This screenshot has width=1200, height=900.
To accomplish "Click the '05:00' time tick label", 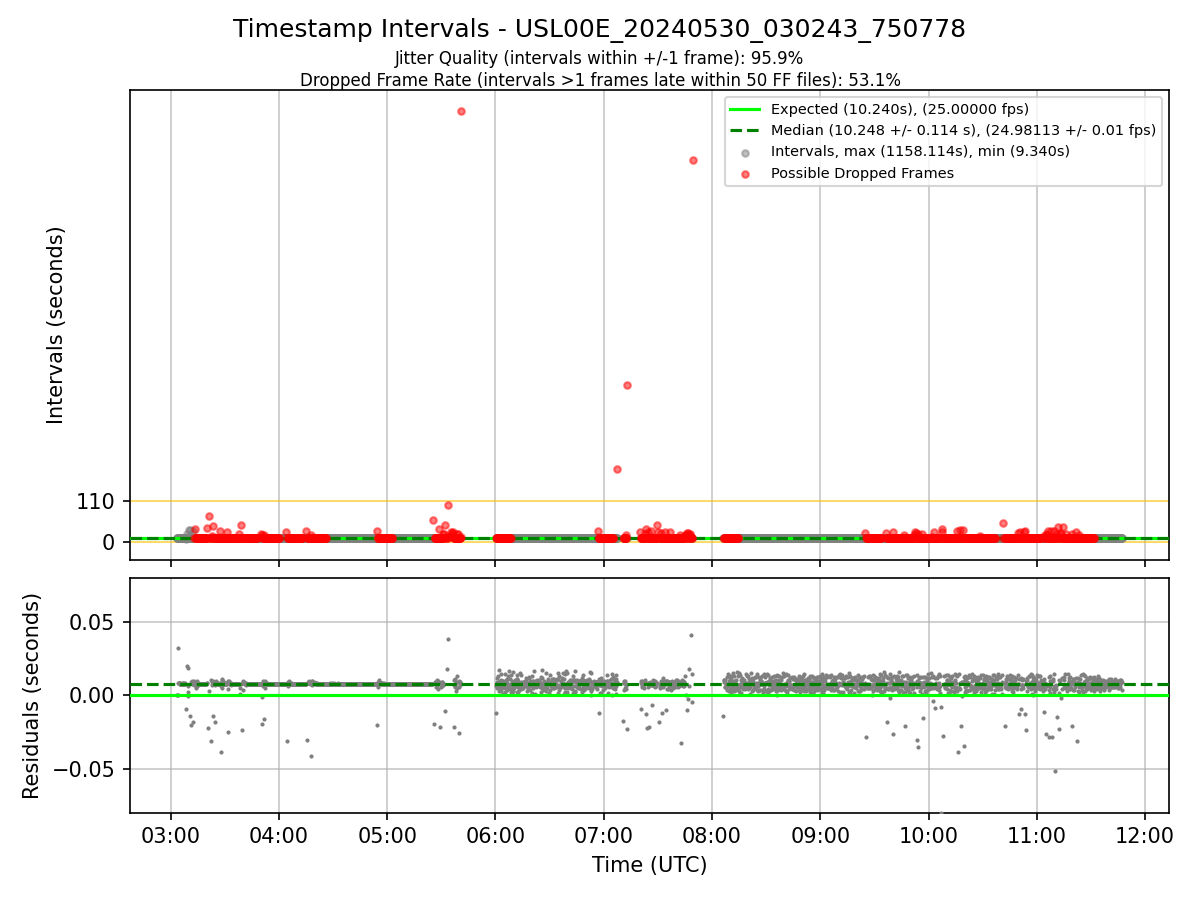I will pos(387,834).
